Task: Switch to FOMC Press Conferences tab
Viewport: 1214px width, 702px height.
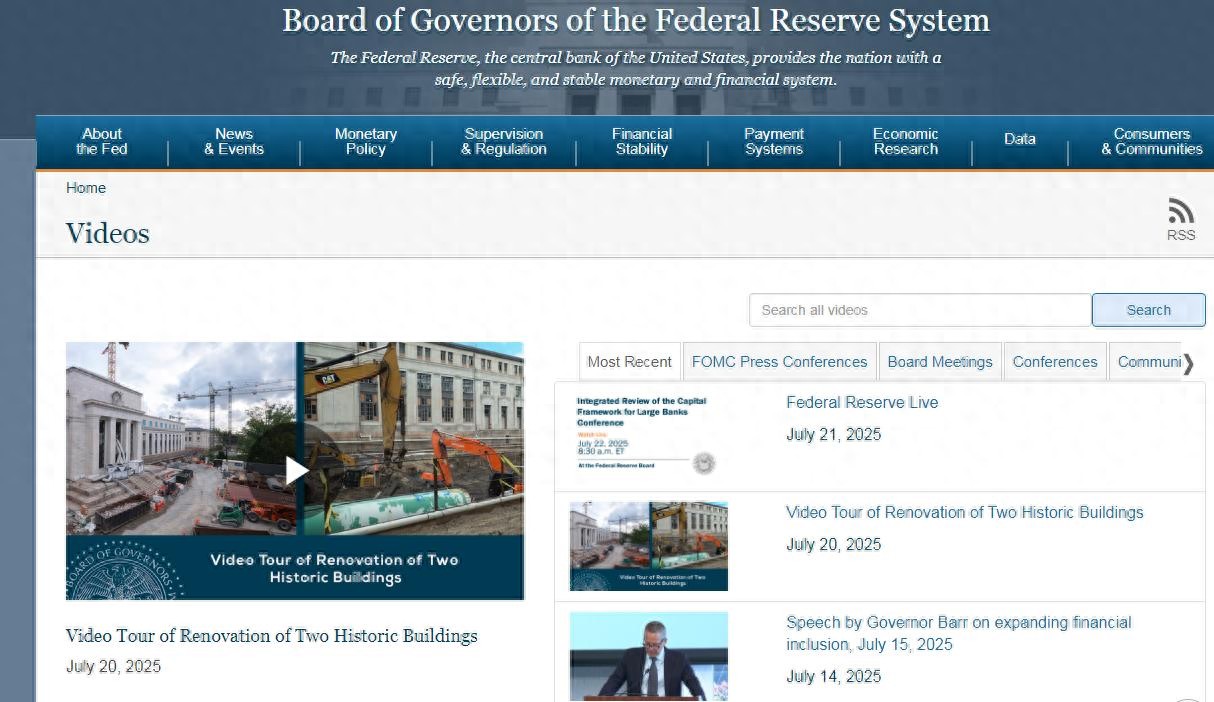Action: [779, 362]
